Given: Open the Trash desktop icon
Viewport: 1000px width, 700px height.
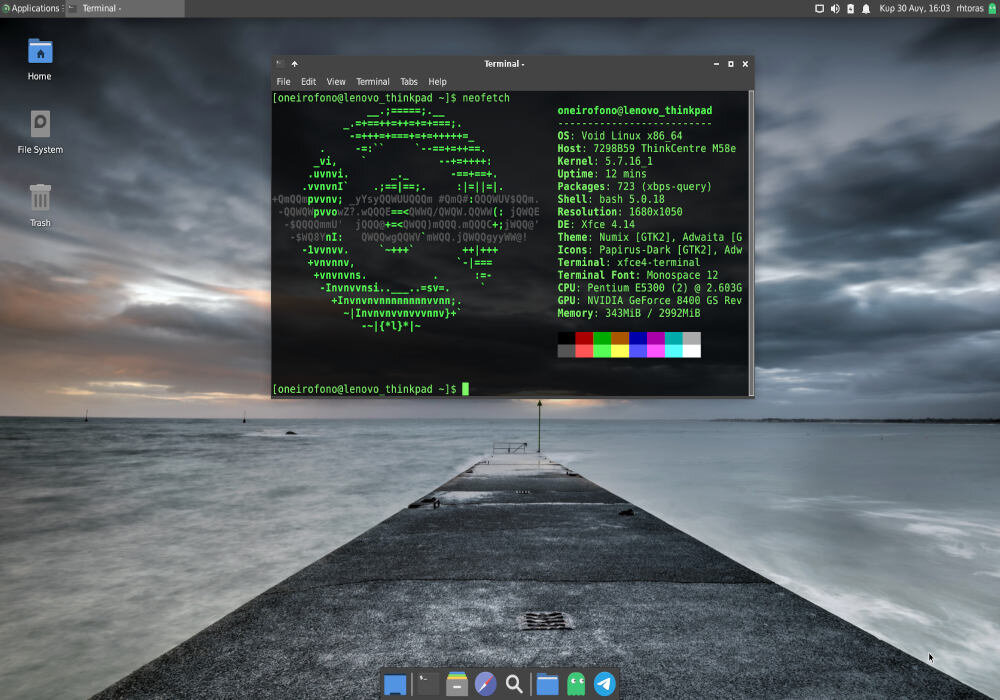Looking at the screenshot, I should (40, 198).
